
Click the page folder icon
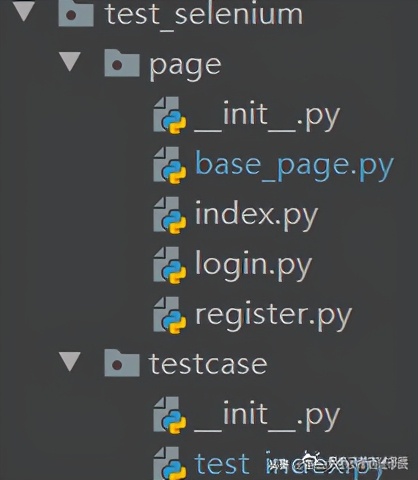(x=122, y=63)
